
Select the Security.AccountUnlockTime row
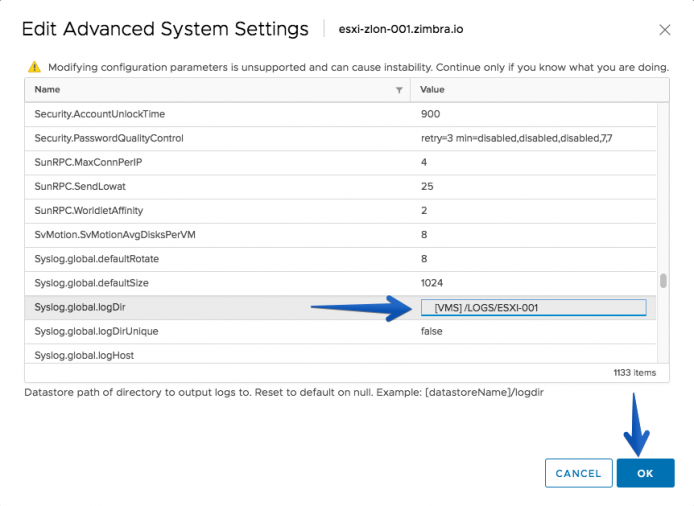click(x=340, y=114)
